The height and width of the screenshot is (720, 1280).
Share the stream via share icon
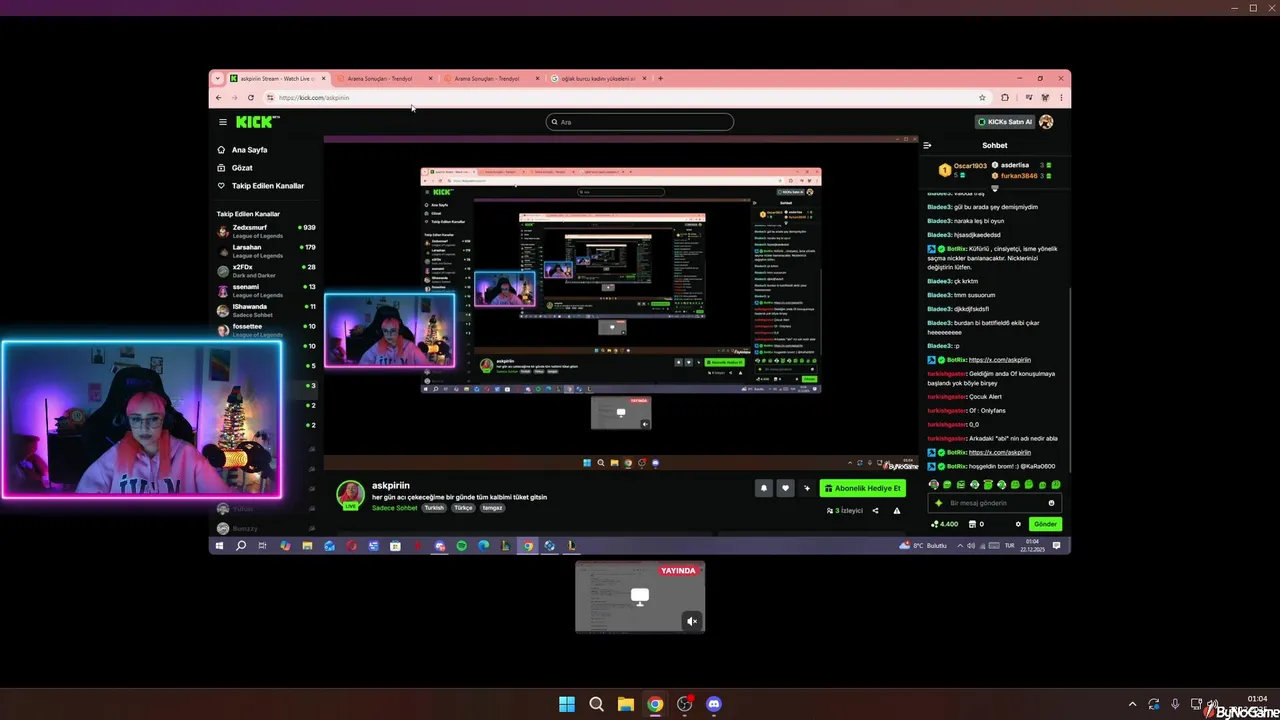pos(875,511)
